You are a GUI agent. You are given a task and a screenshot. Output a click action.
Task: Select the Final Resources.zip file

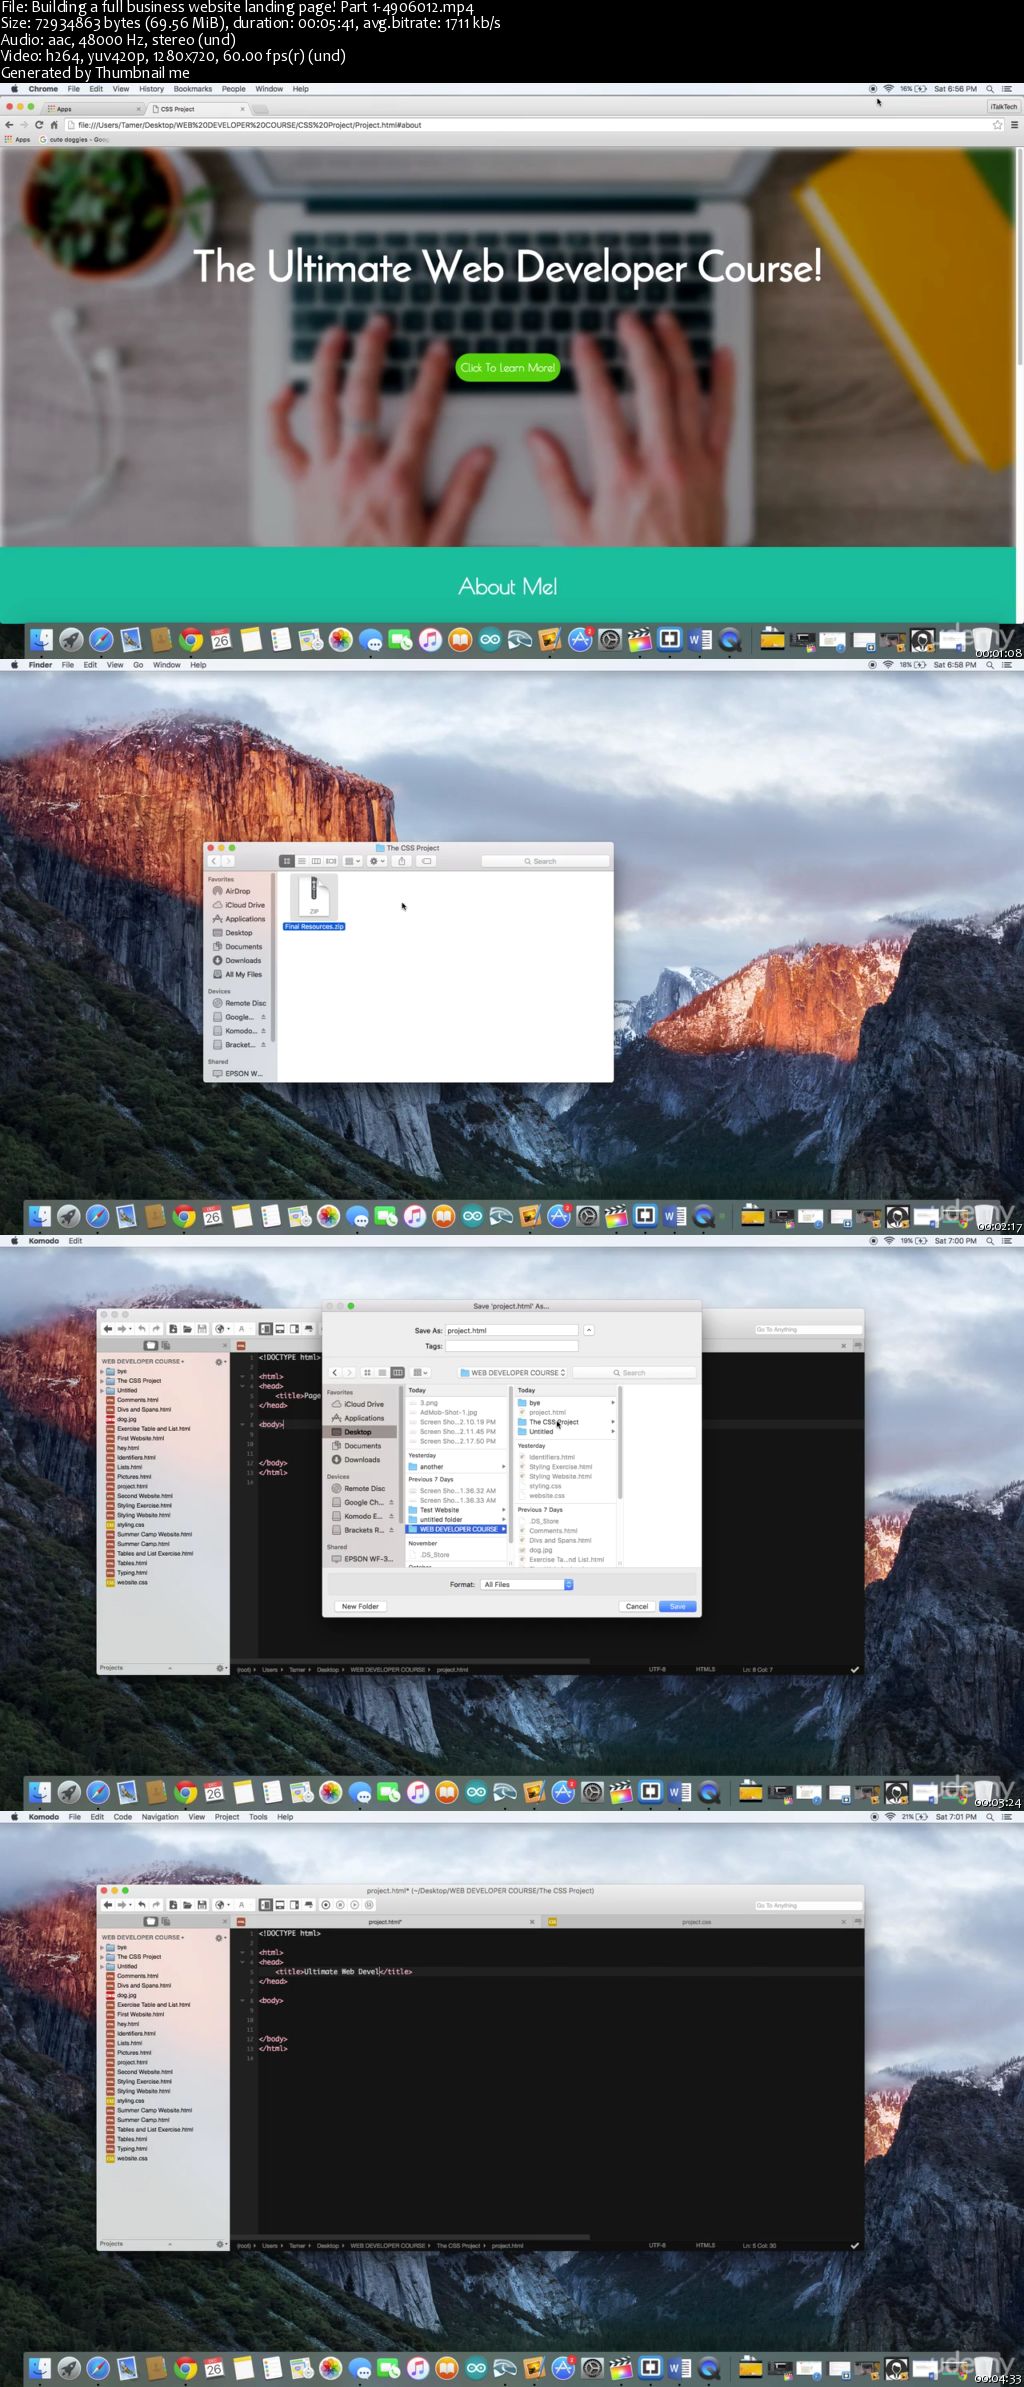click(x=314, y=902)
